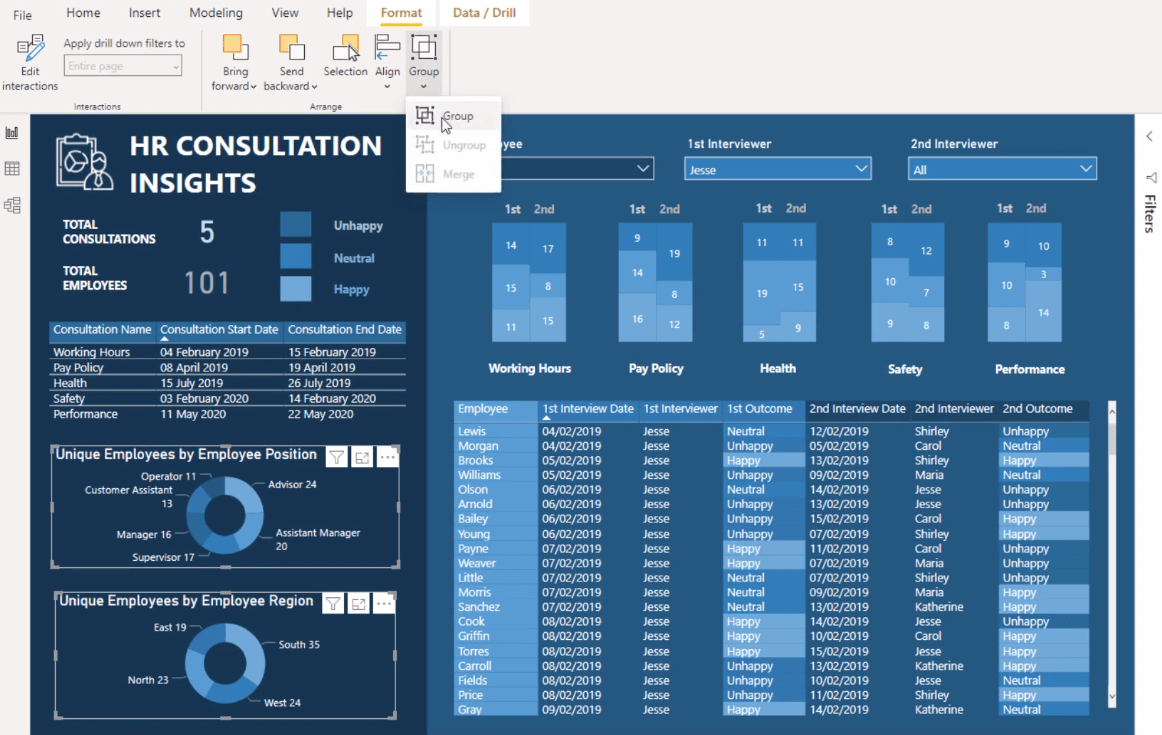The width and height of the screenshot is (1162, 735).
Task: Click filter icon on Employee Region chart
Action: click(x=333, y=605)
